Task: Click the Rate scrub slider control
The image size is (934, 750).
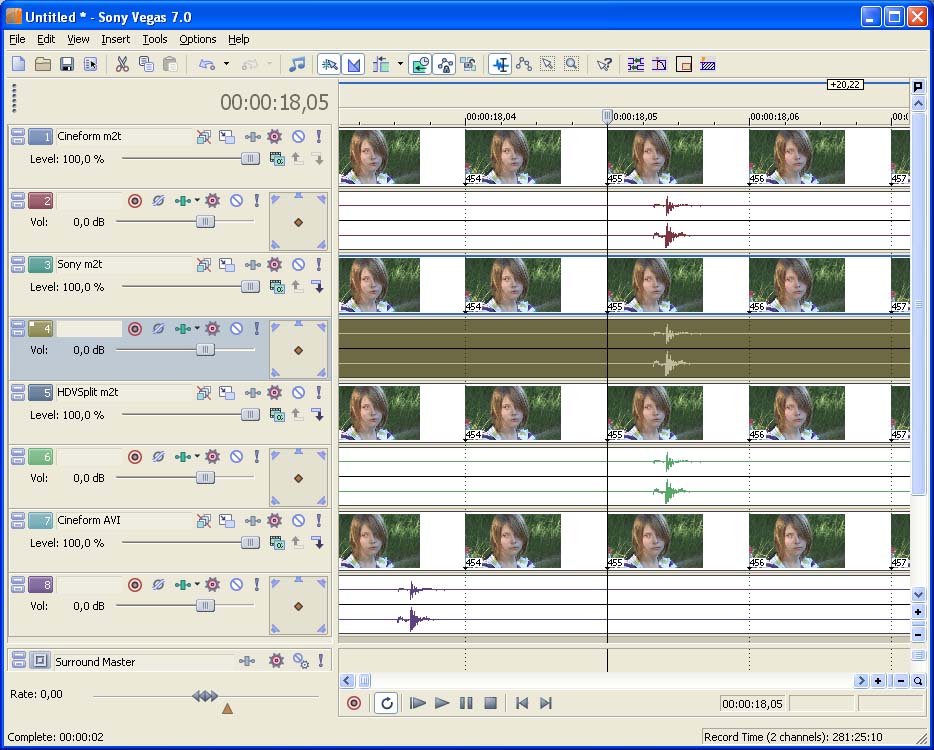Action: tap(205, 696)
